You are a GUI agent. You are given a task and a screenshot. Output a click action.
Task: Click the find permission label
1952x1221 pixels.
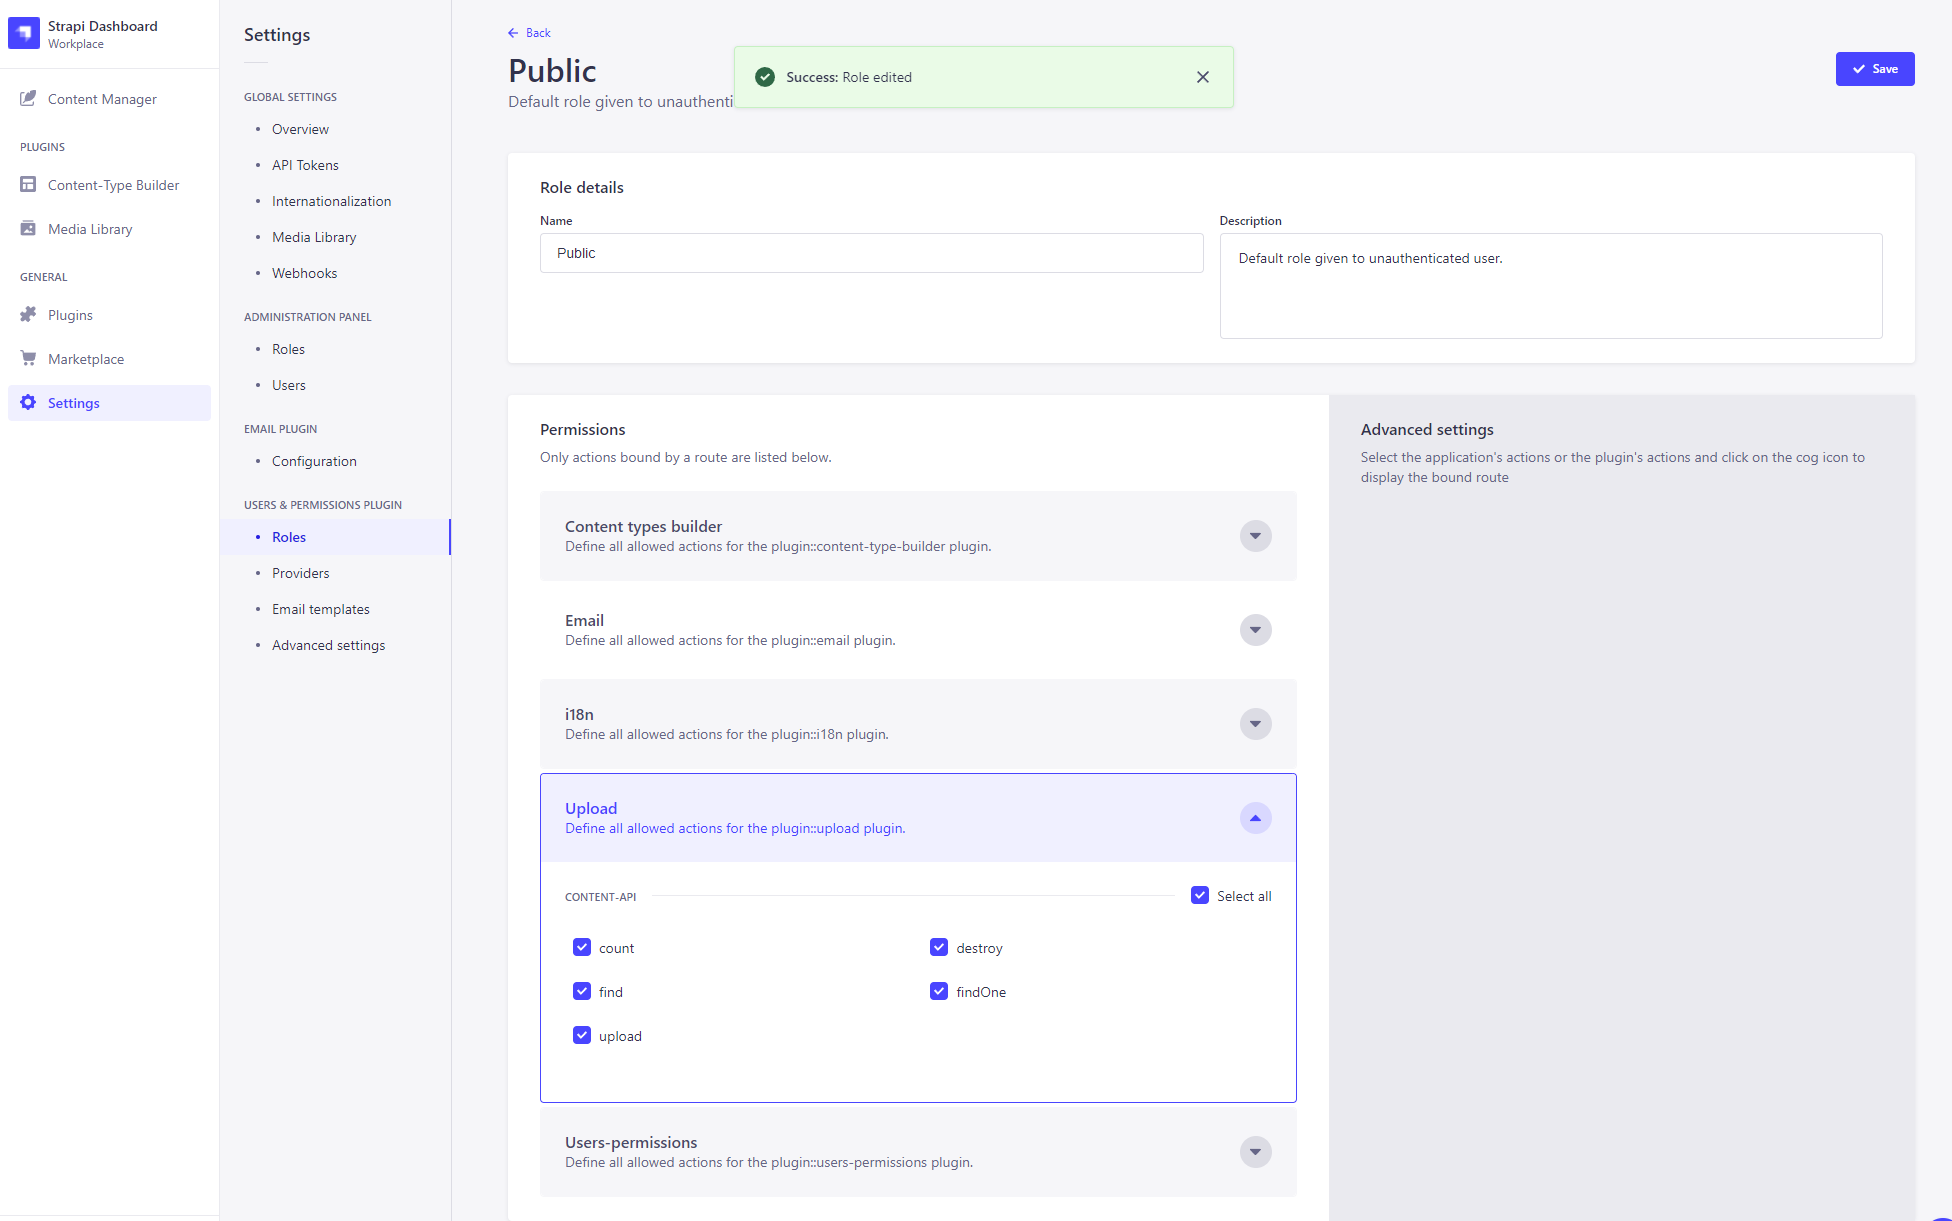[x=609, y=991]
